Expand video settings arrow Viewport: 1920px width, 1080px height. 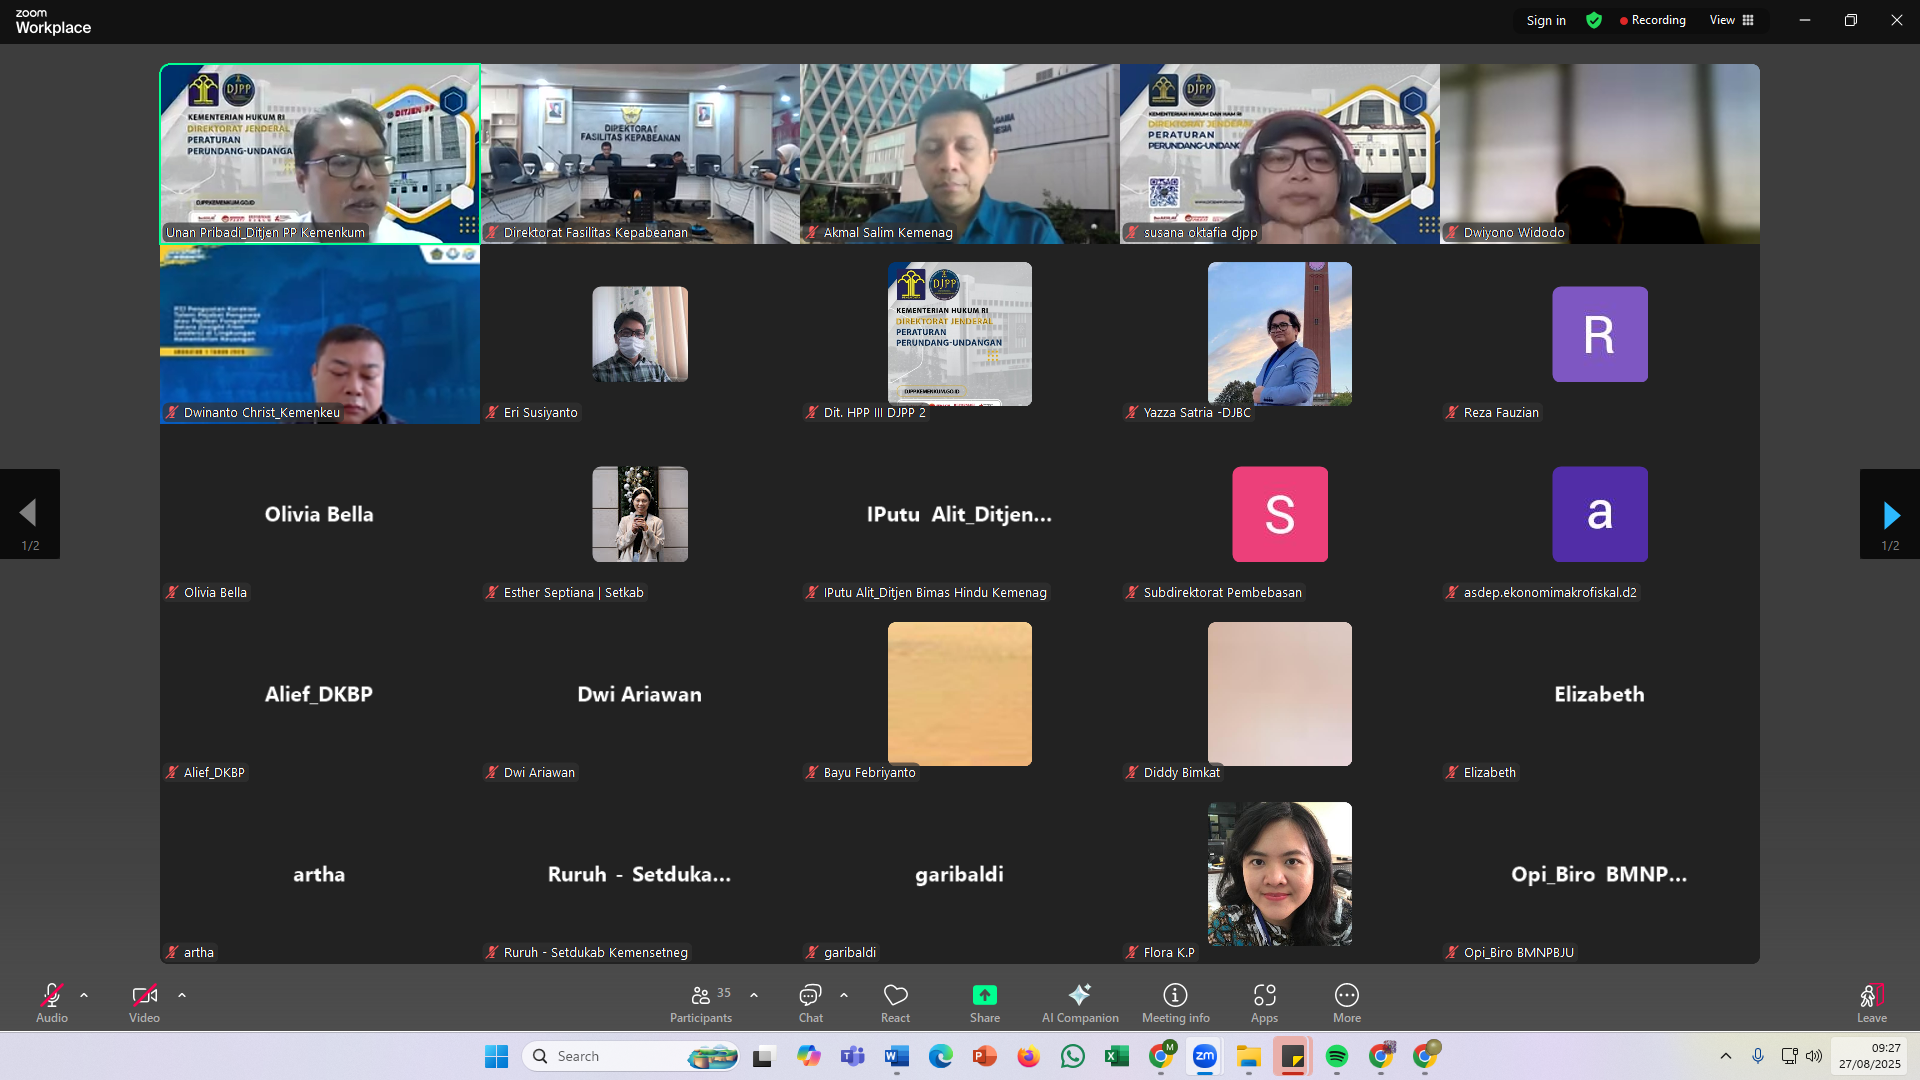tap(182, 995)
